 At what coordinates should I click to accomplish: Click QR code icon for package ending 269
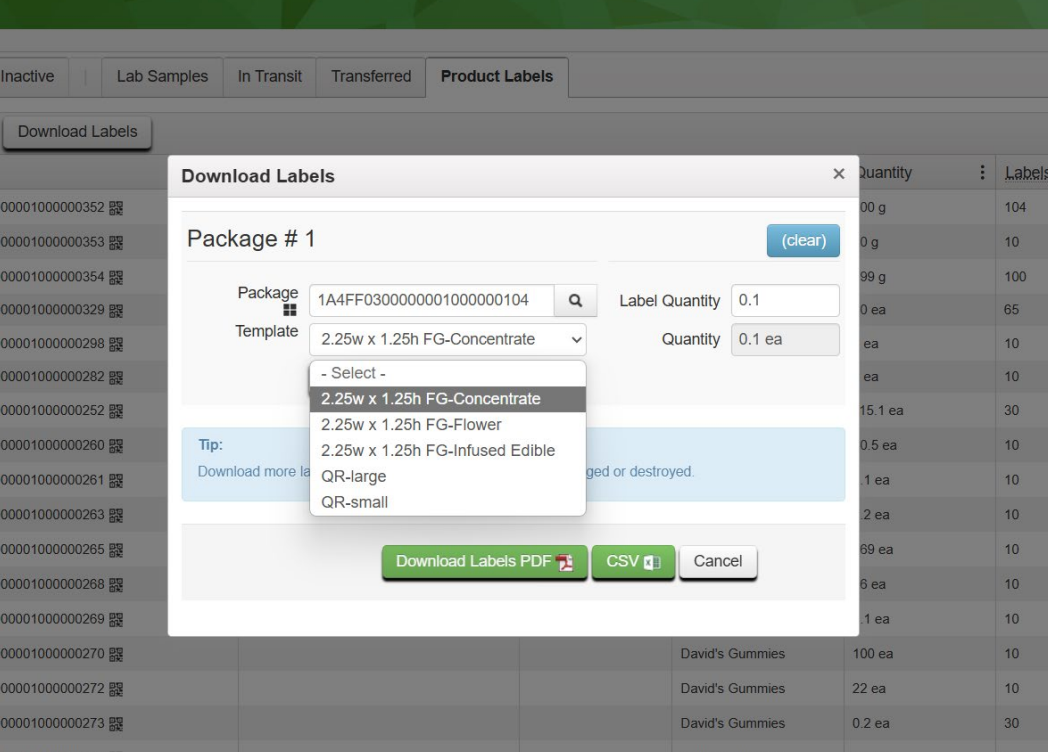(116, 619)
